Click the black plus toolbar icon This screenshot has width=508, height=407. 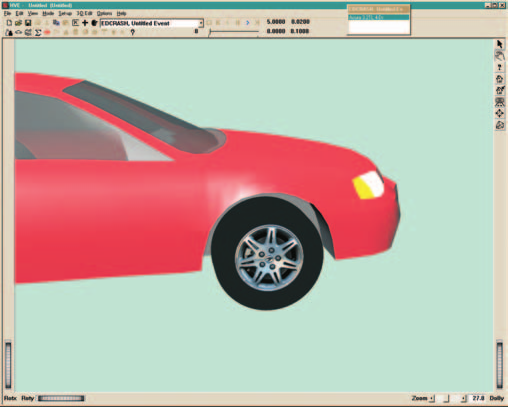point(85,23)
